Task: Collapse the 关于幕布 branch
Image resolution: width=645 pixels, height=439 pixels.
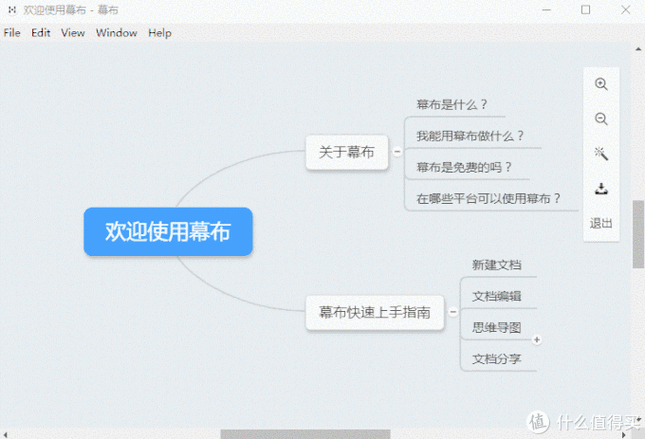Action: (x=397, y=152)
